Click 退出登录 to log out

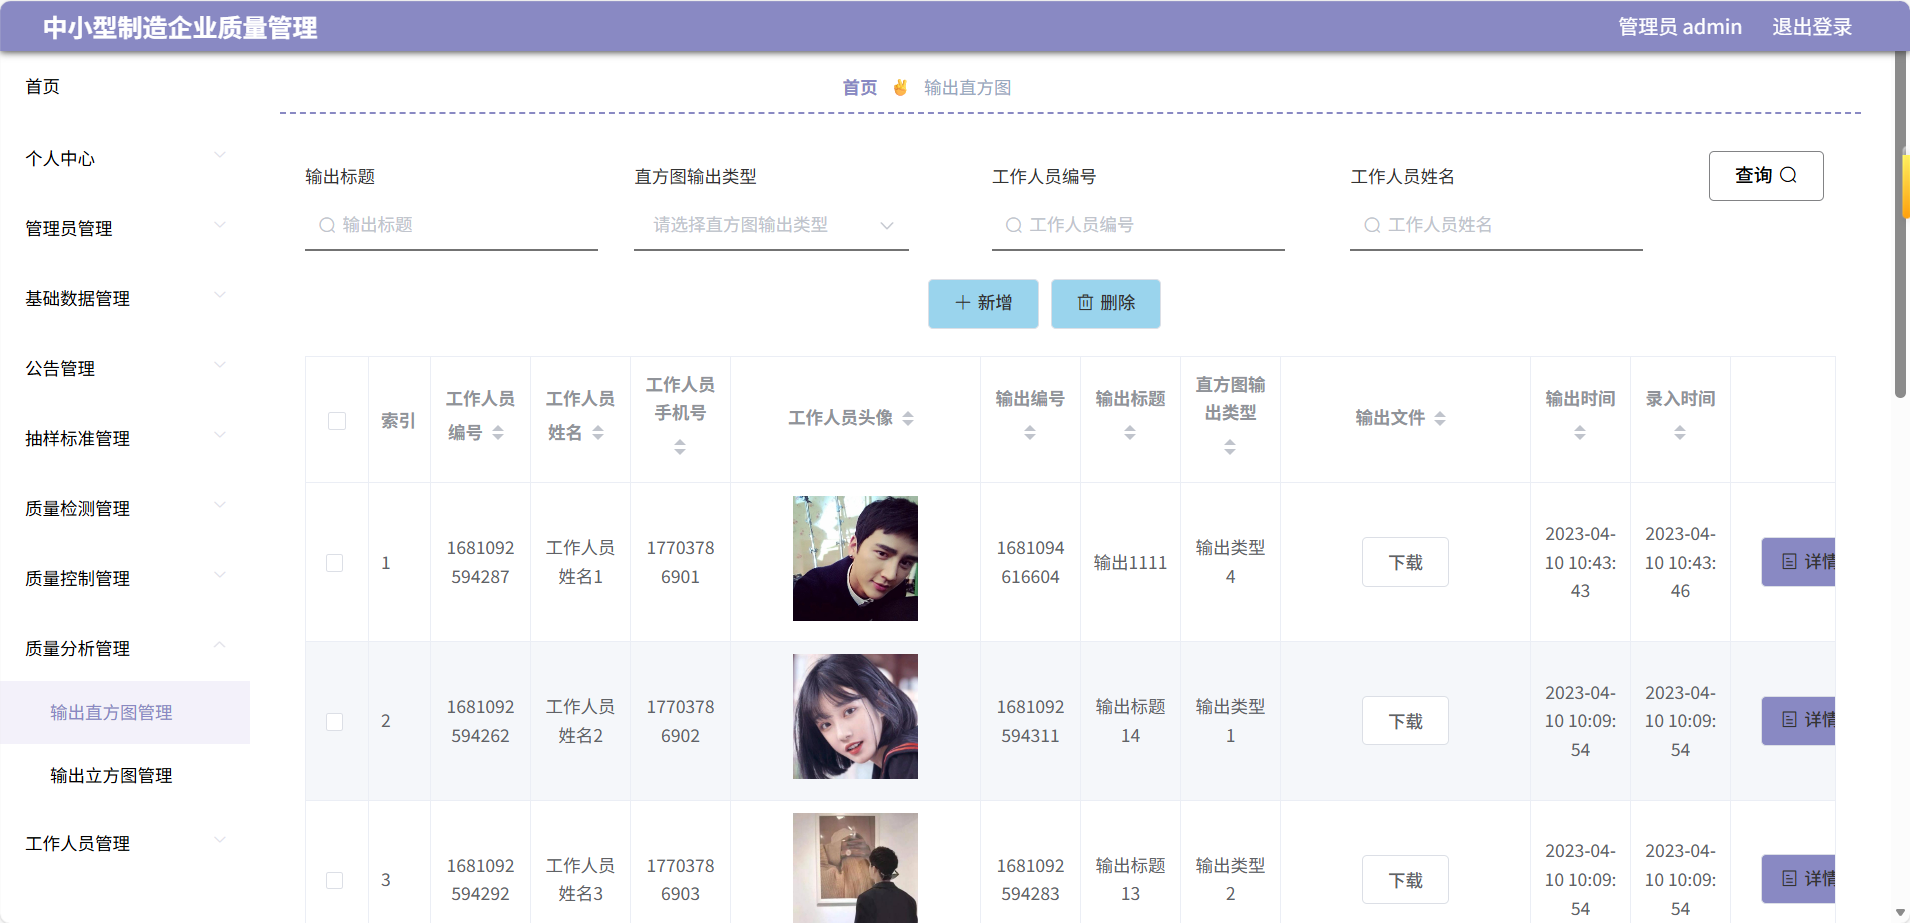1812,27
